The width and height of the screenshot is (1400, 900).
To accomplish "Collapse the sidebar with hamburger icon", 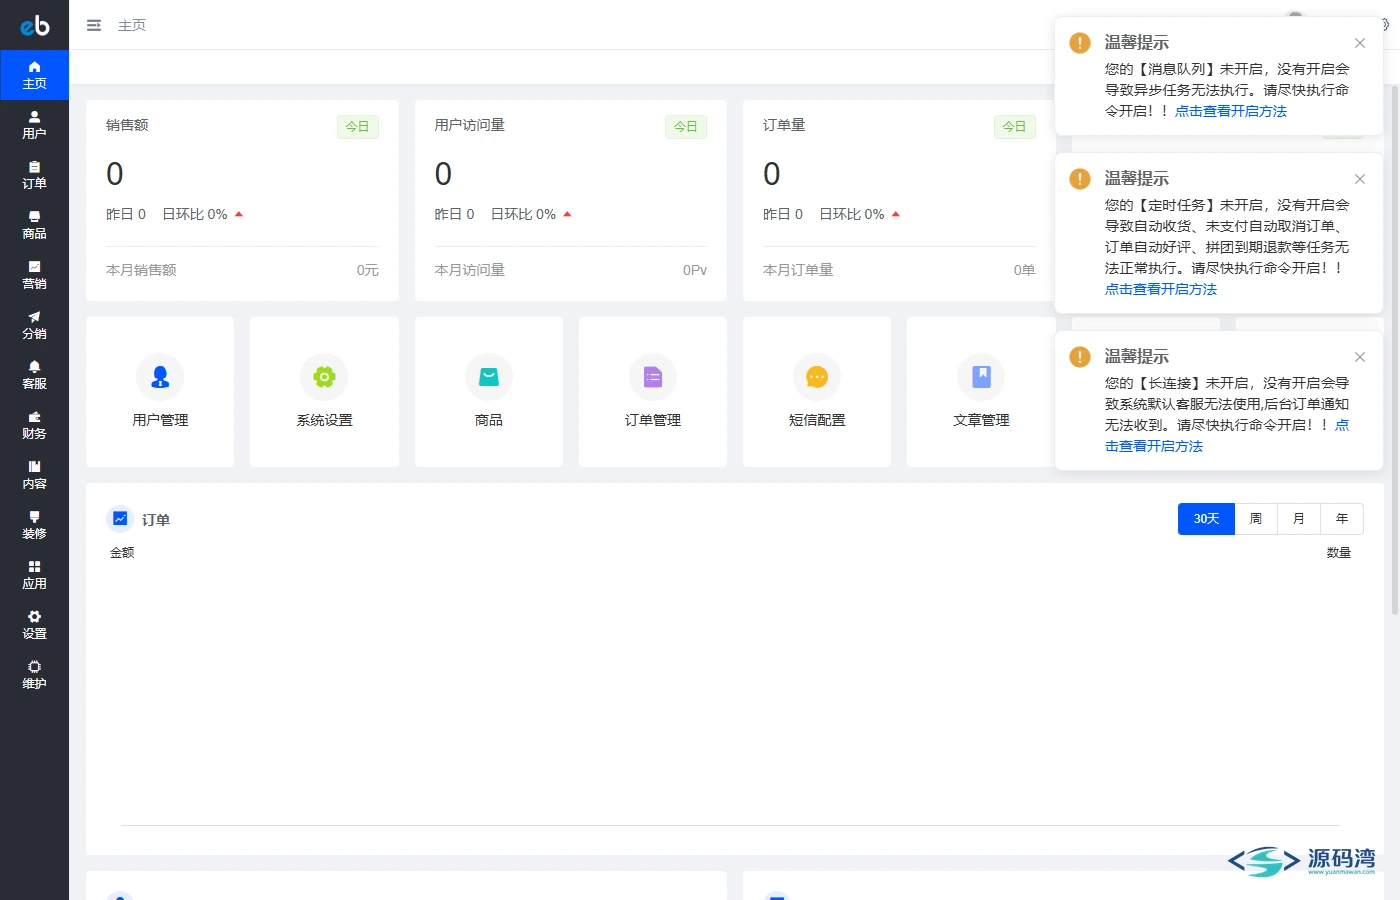I will click(x=94, y=25).
